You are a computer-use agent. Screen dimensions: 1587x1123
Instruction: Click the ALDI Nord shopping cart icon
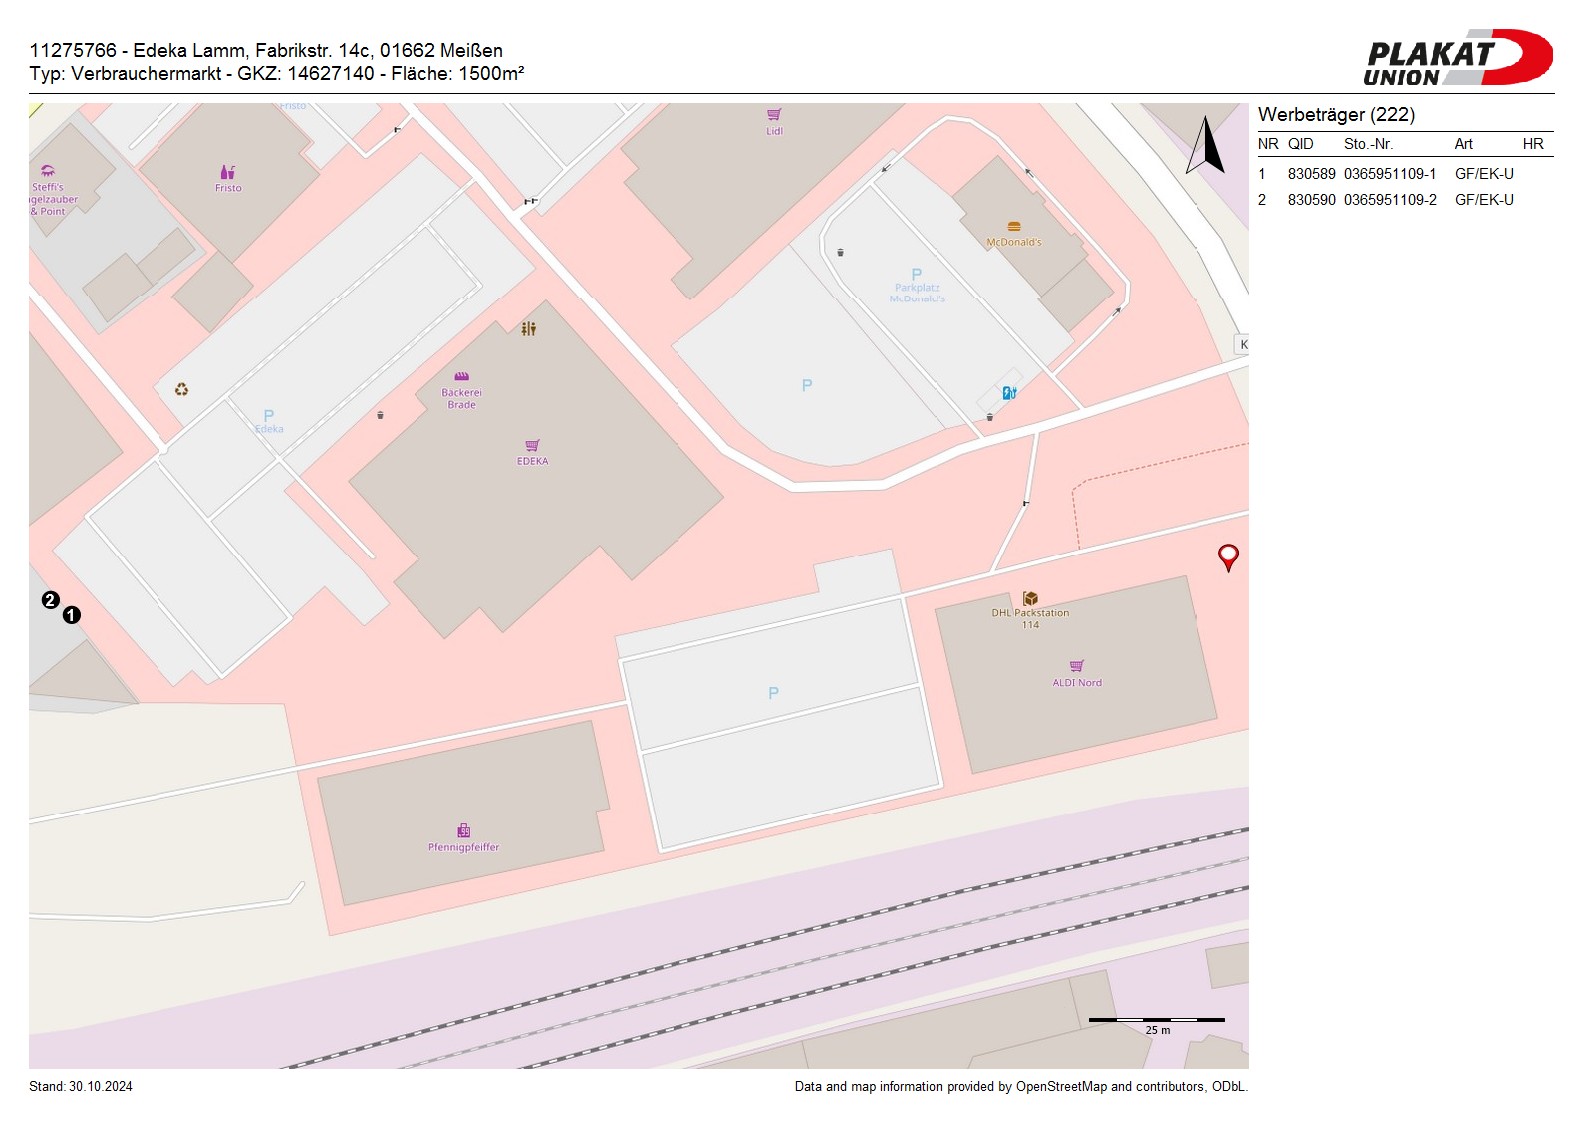(1077, 666)
